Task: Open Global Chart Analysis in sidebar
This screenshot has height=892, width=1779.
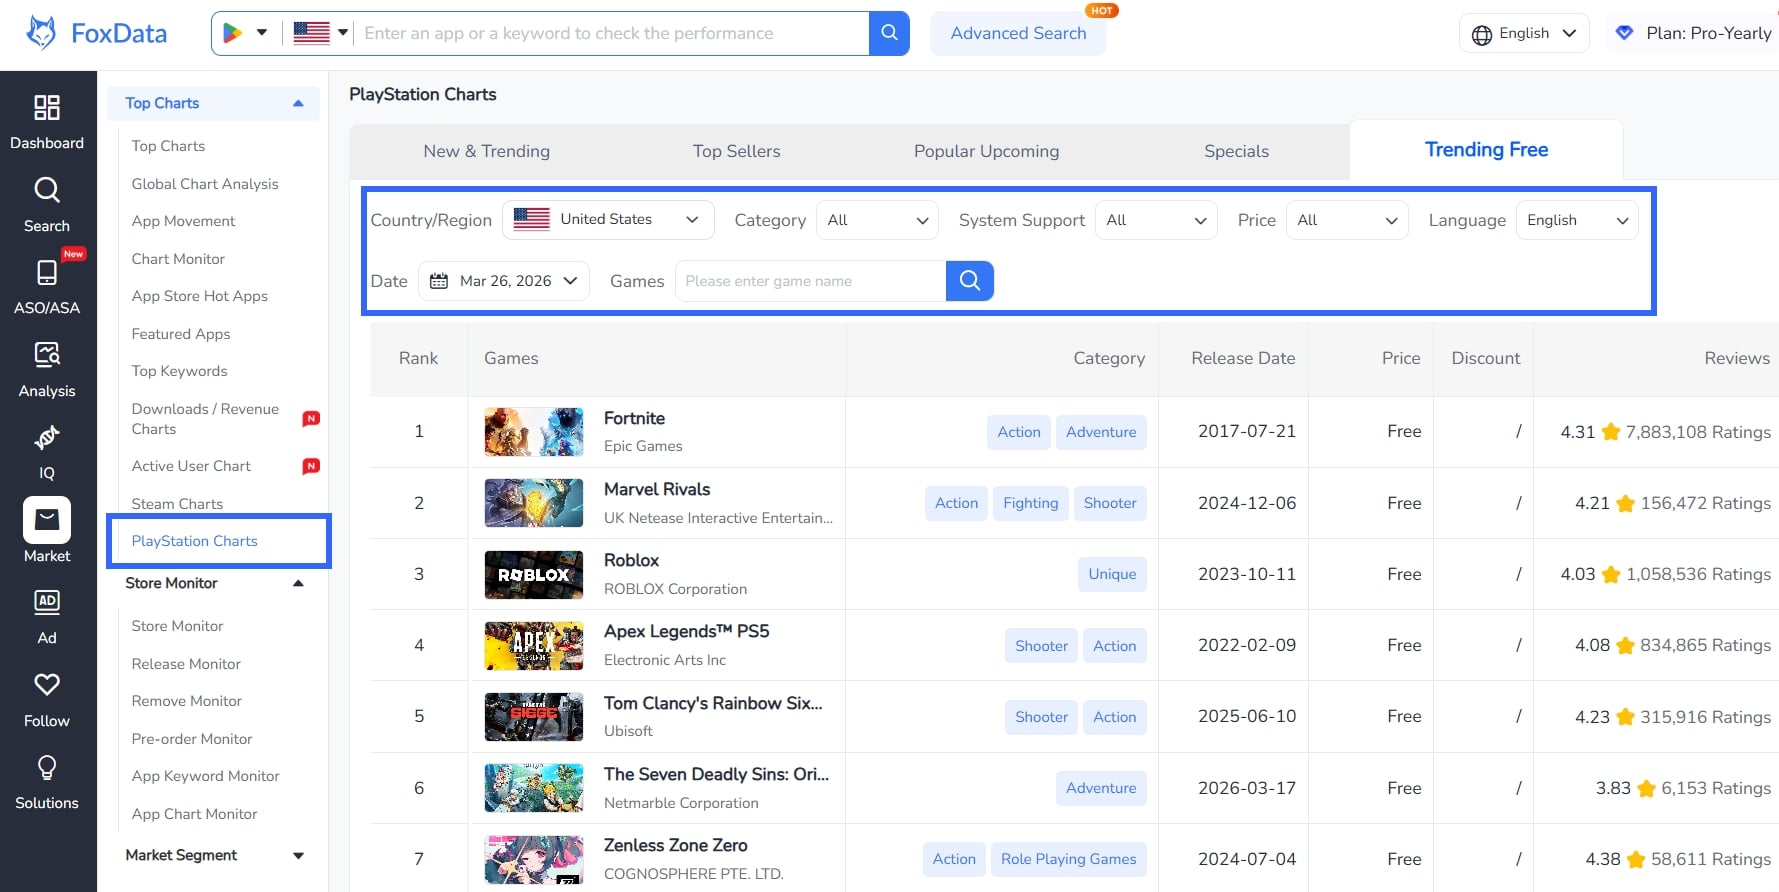Action: 205,184
